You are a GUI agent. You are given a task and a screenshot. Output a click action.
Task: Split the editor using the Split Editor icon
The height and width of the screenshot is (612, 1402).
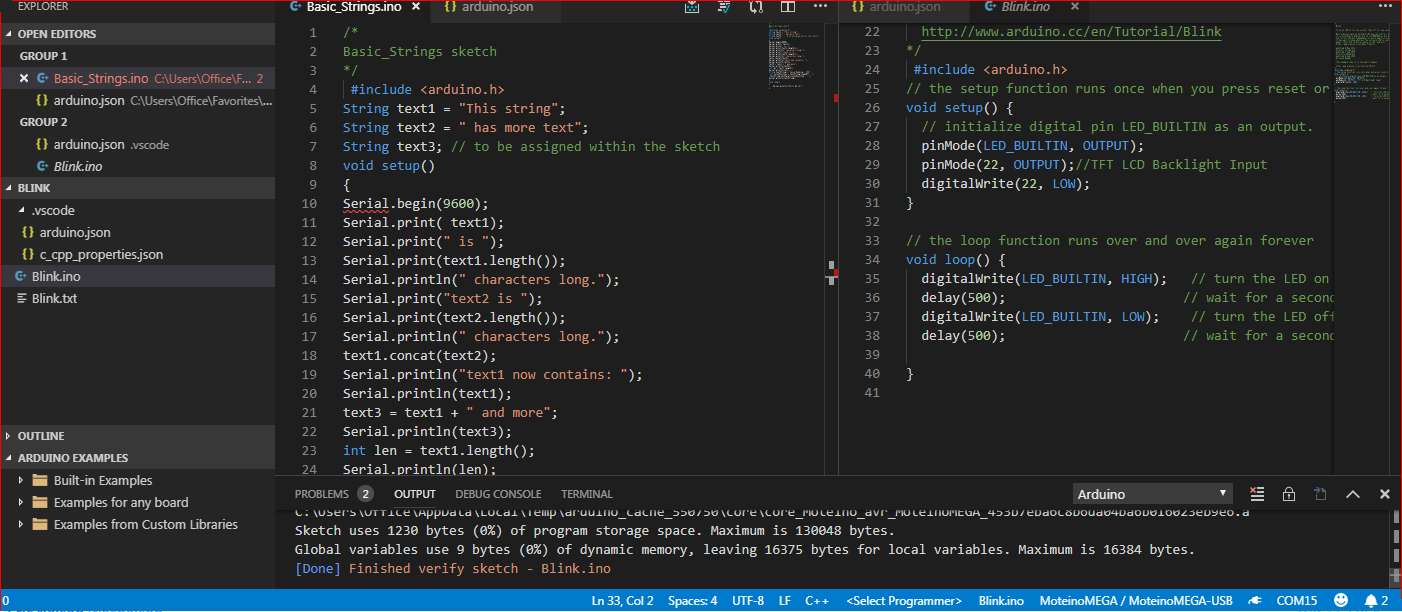point(789,7)
